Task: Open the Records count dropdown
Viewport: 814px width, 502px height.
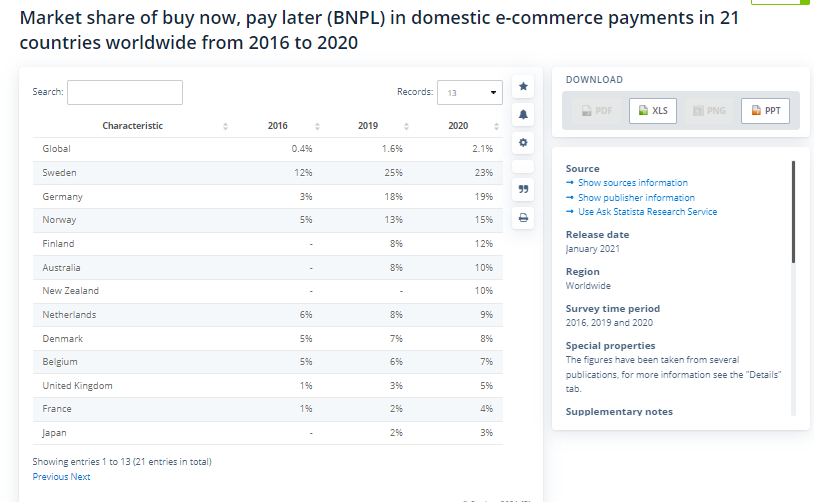Action: [x=470, y=93]
